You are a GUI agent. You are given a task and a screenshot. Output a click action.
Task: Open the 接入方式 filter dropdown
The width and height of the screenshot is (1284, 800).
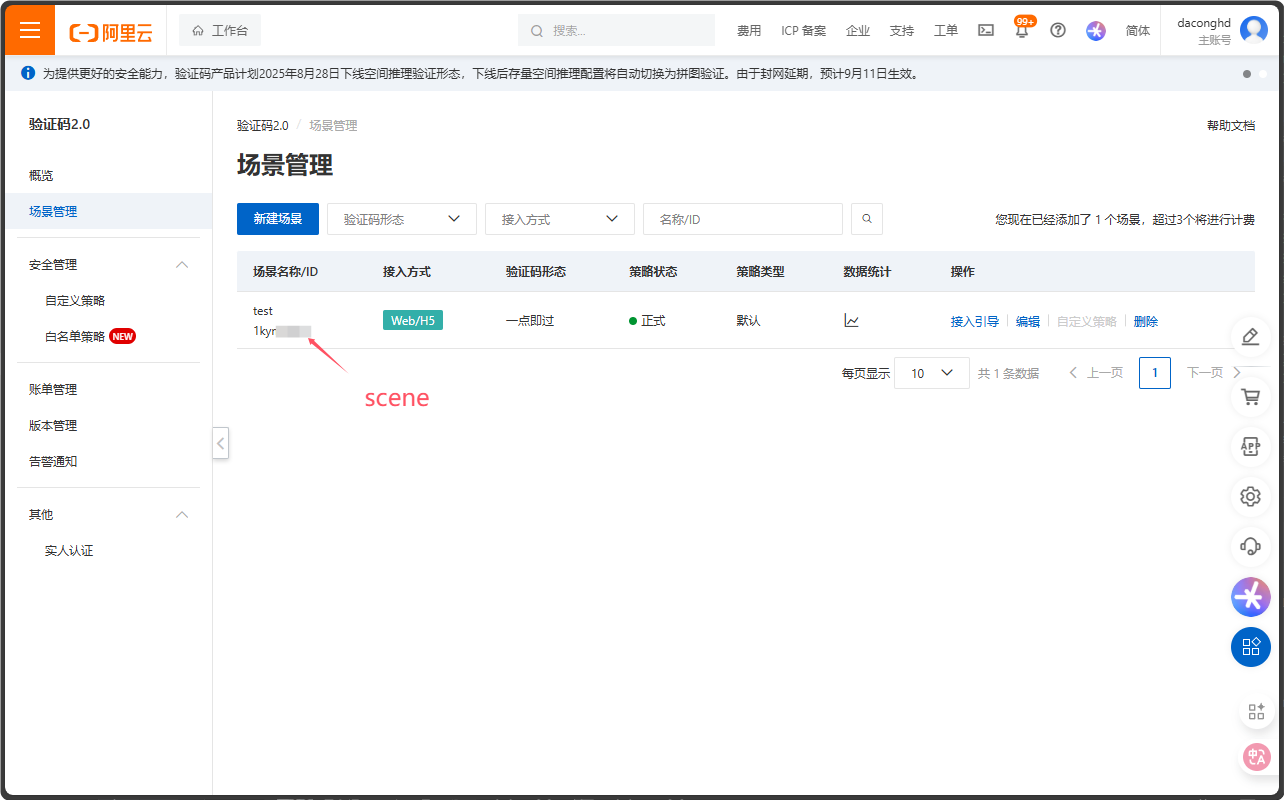tap(559, 218)
